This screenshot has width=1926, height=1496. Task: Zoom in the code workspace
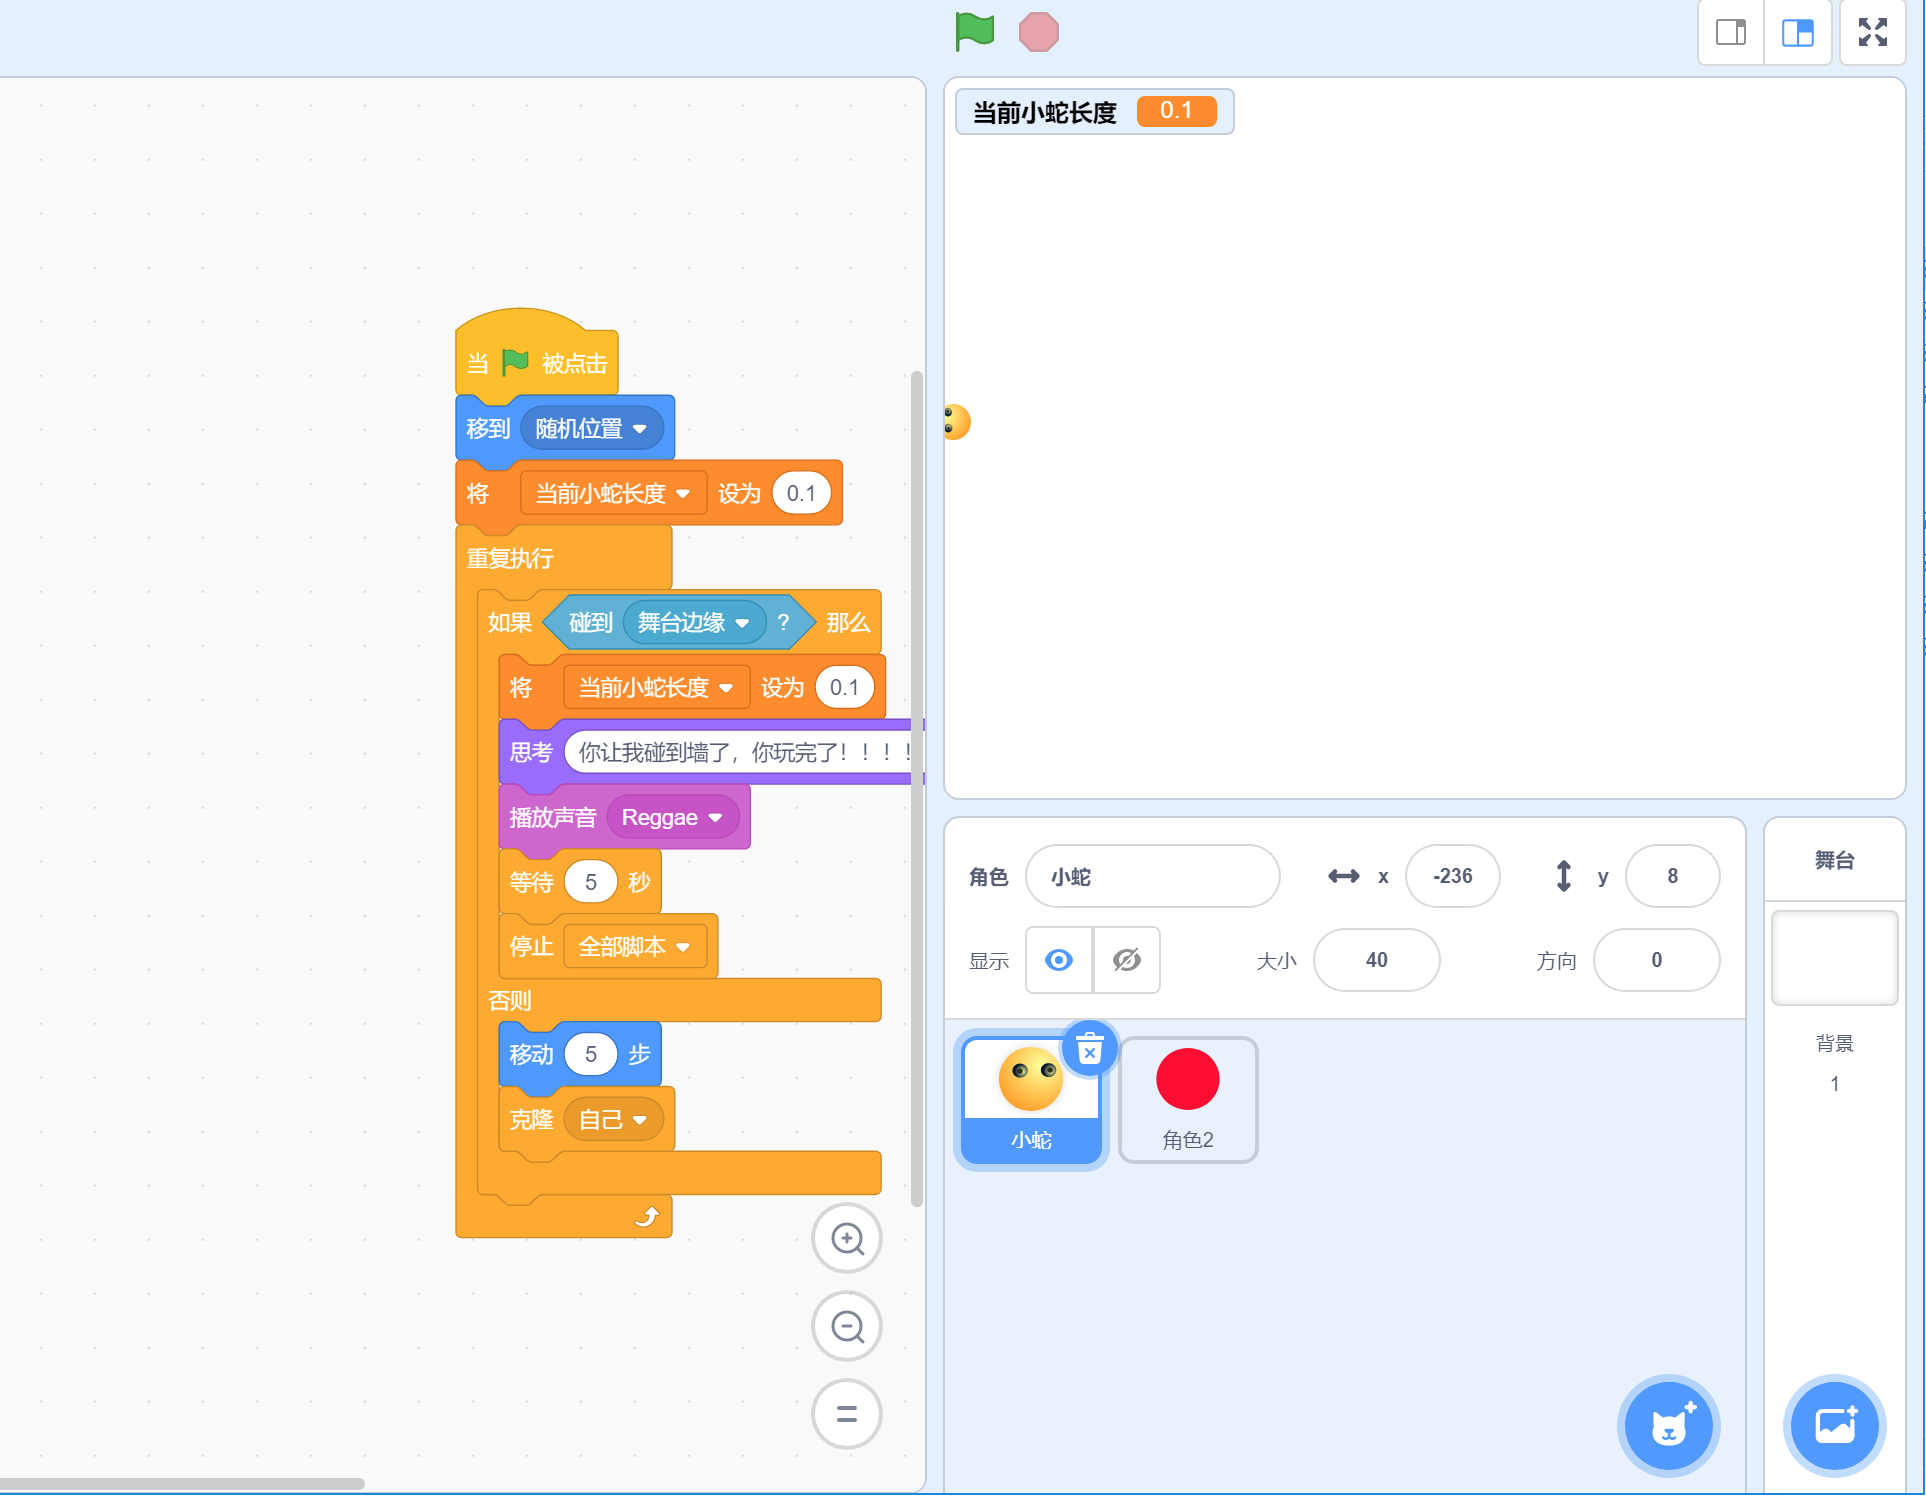847,1239
